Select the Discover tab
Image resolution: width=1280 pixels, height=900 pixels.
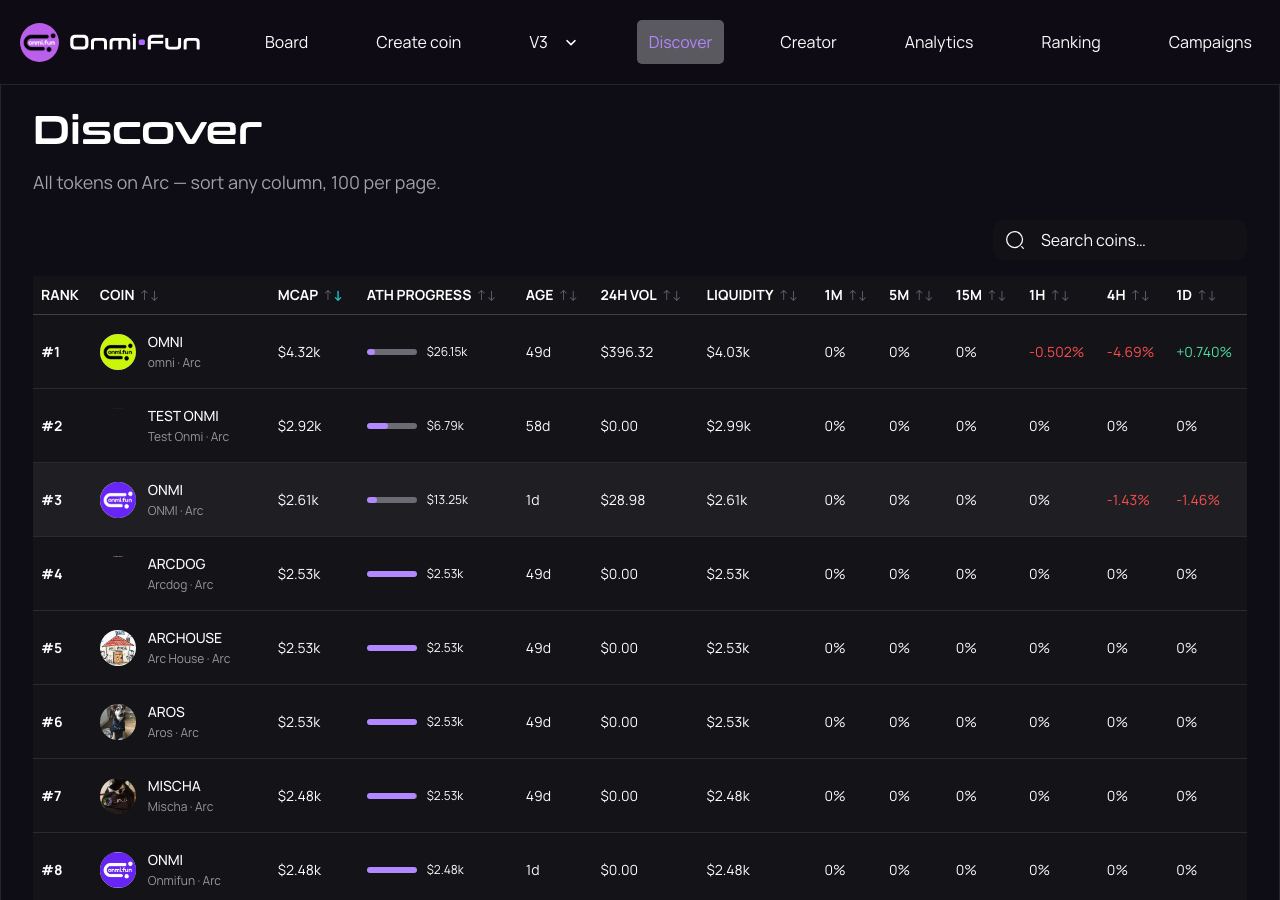click(680, 42)
